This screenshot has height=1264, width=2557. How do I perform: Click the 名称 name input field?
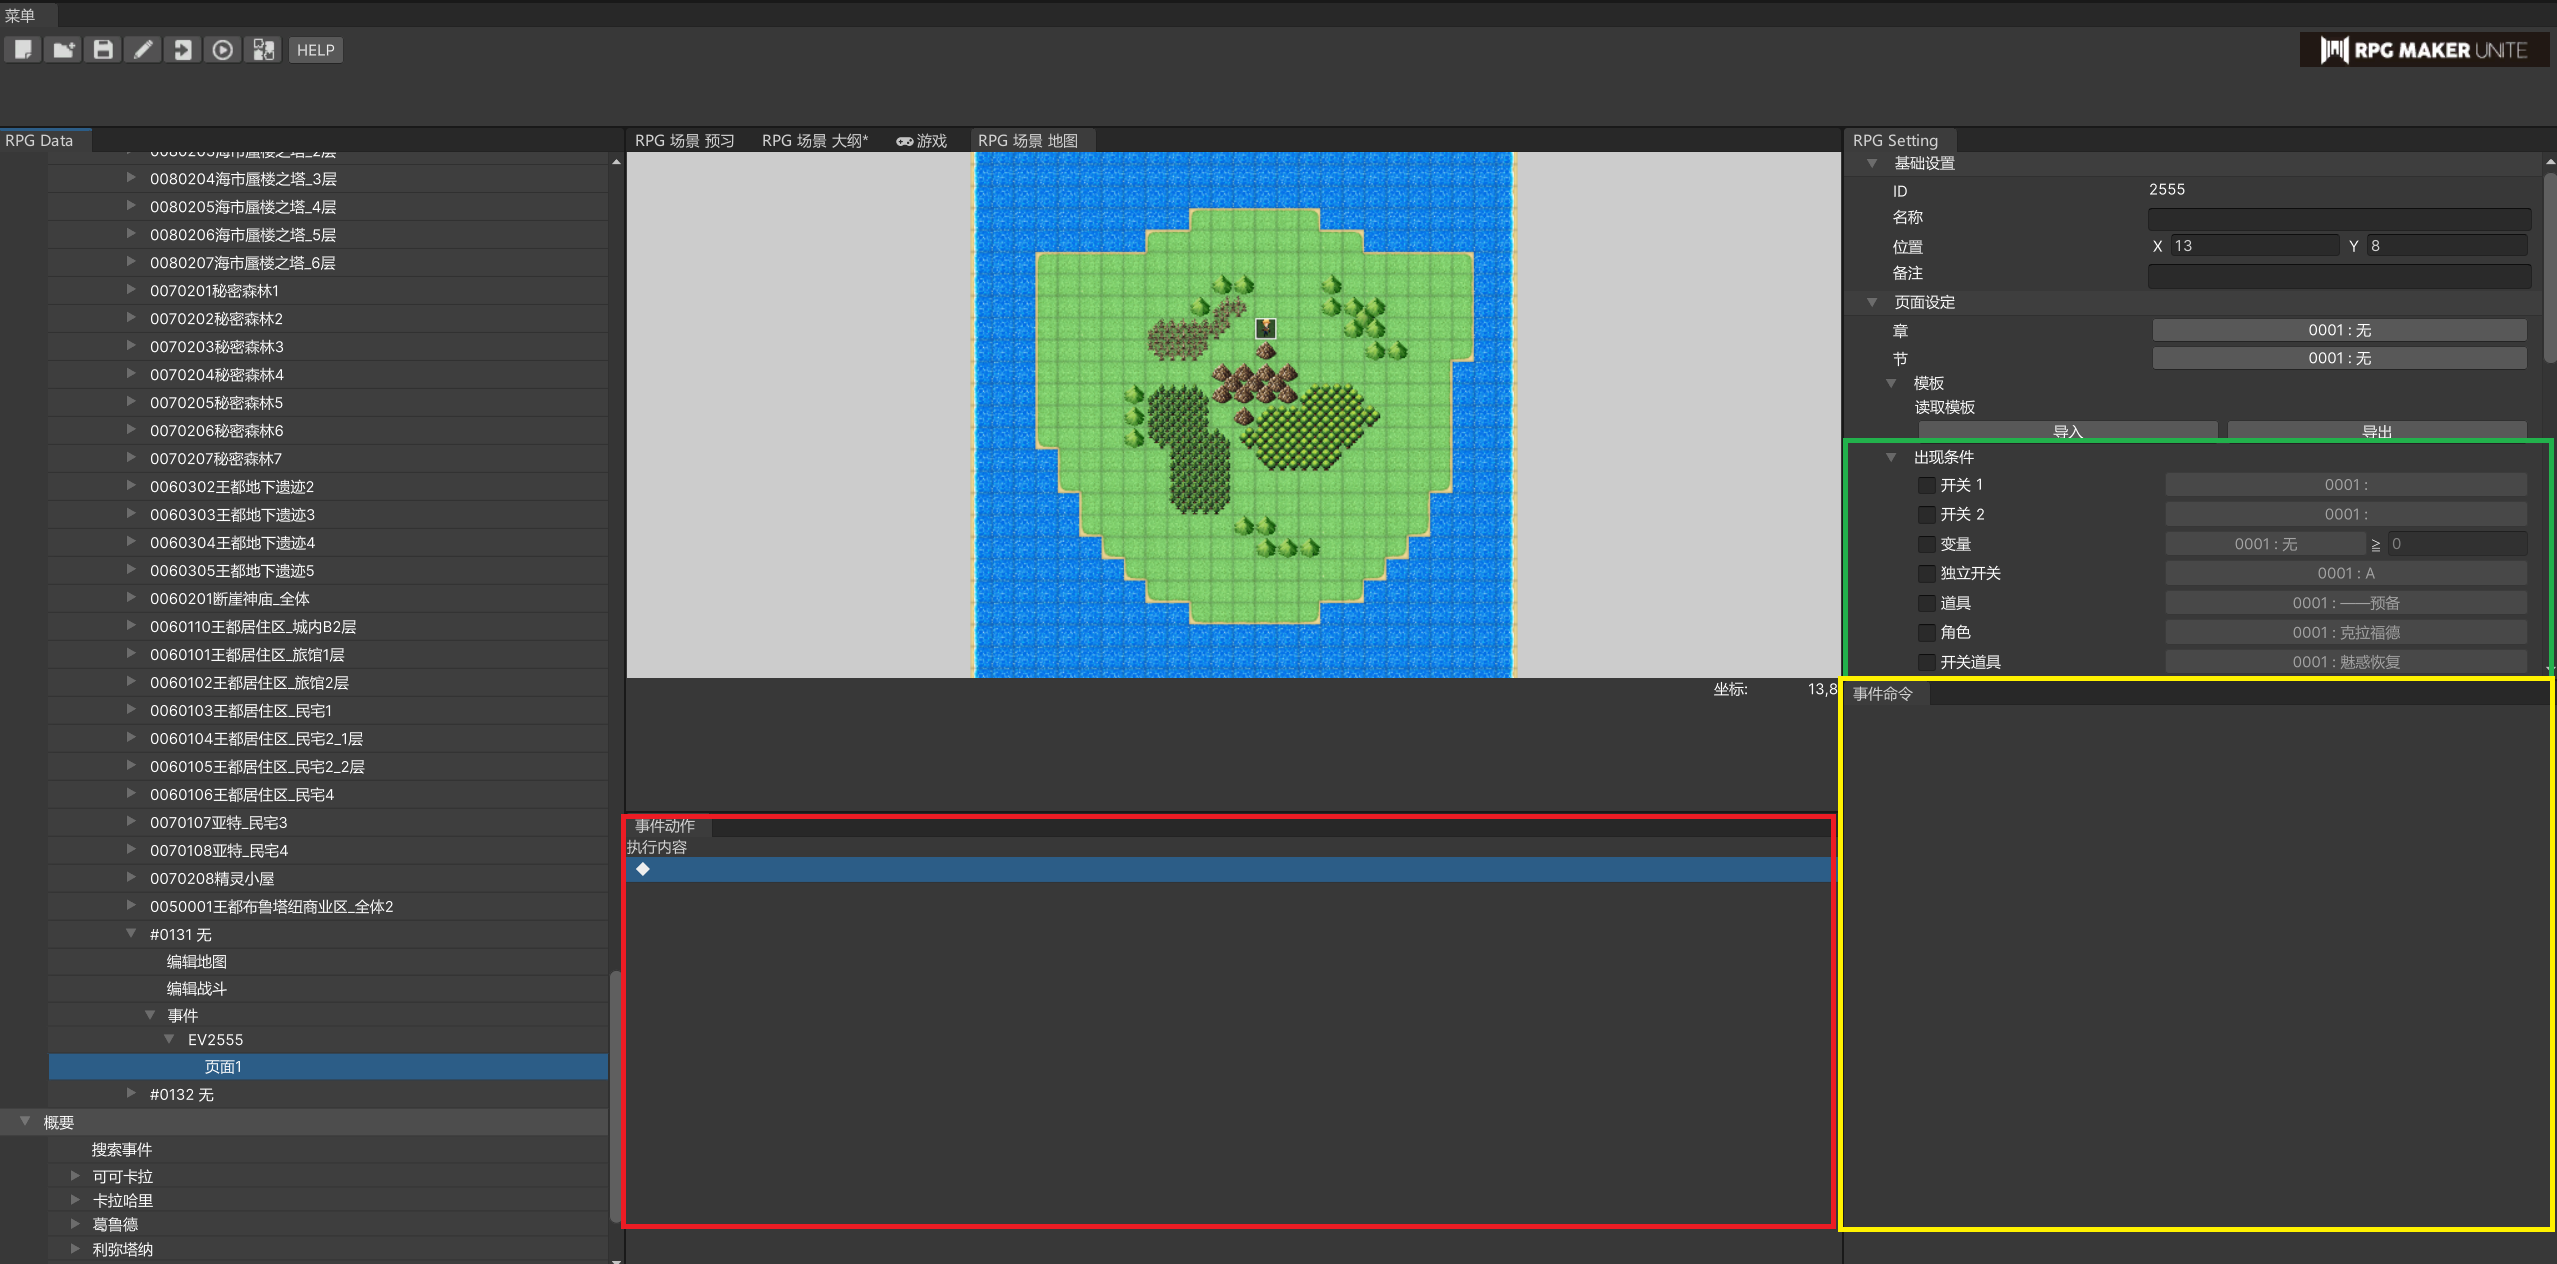point(2338,218)
